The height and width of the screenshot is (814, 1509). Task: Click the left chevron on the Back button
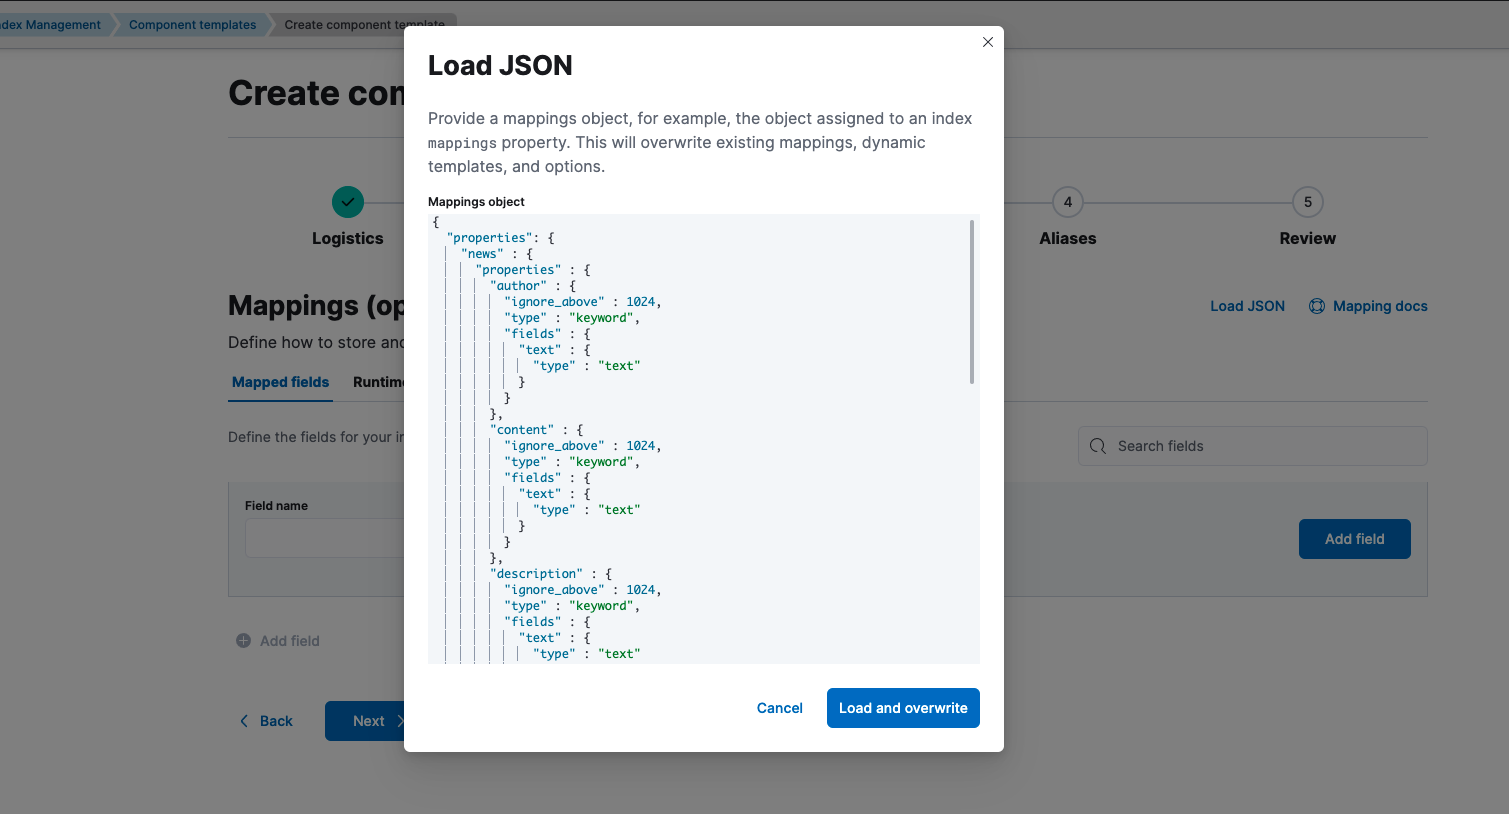[x=244, y=720]
